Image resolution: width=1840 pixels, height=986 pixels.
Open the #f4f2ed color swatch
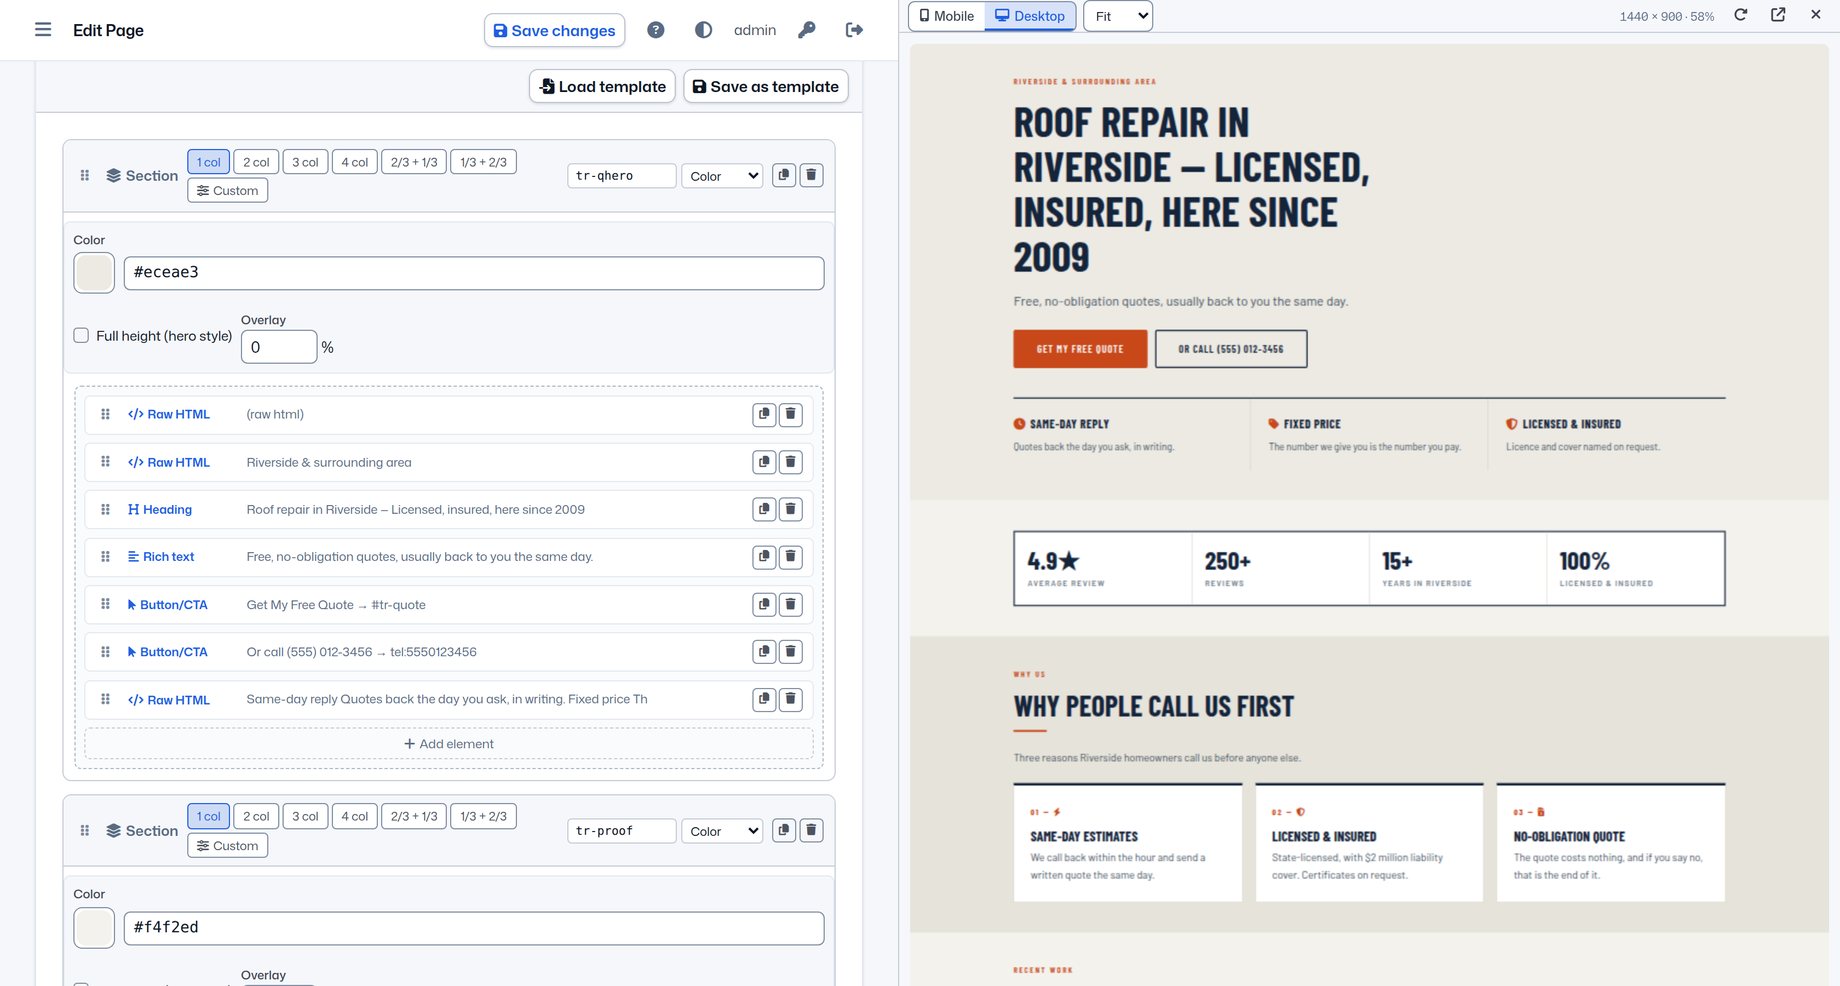click(94, 928)
